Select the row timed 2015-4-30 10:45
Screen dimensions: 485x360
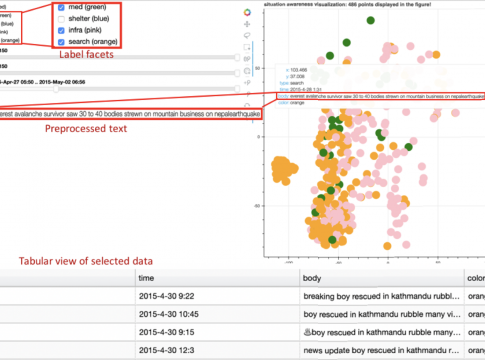(x=242, y=314)
